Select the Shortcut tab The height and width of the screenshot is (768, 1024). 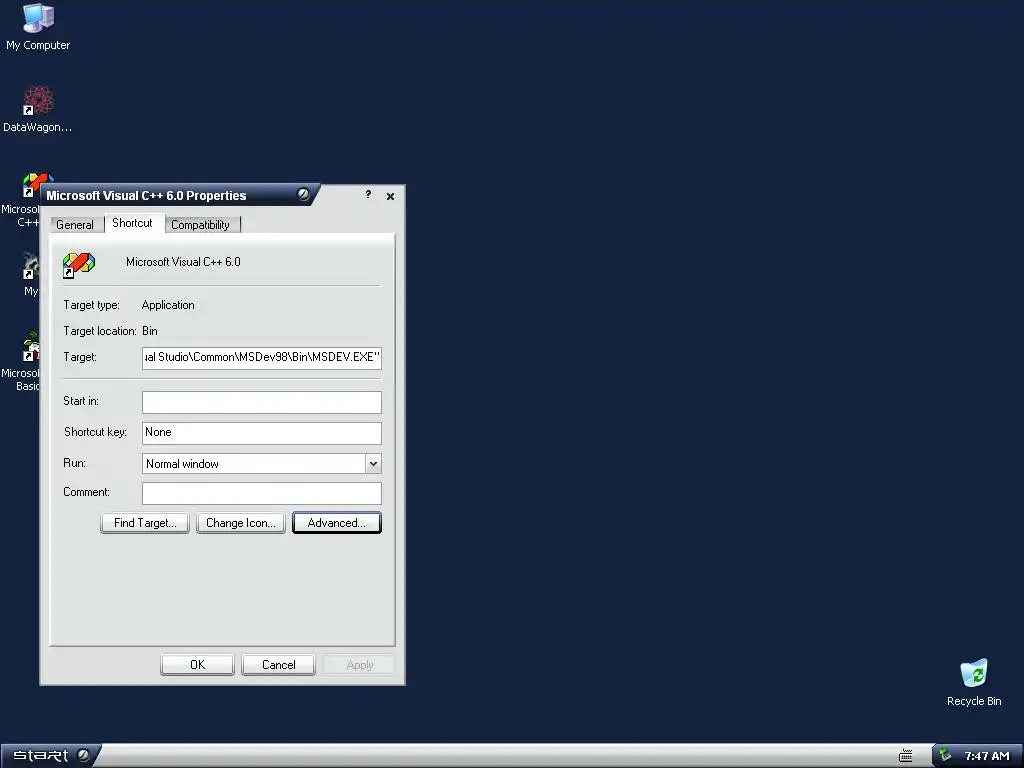tap(133, 223)
